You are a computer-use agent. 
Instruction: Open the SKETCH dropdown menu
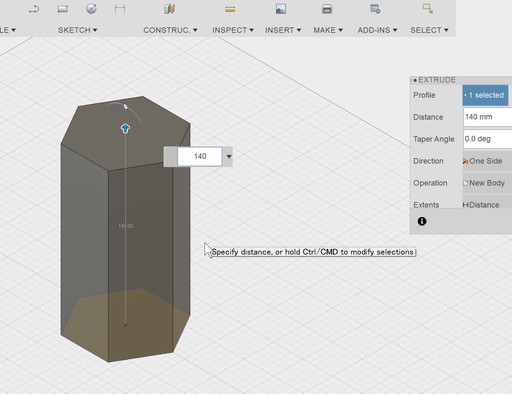[x=77, y=30]
